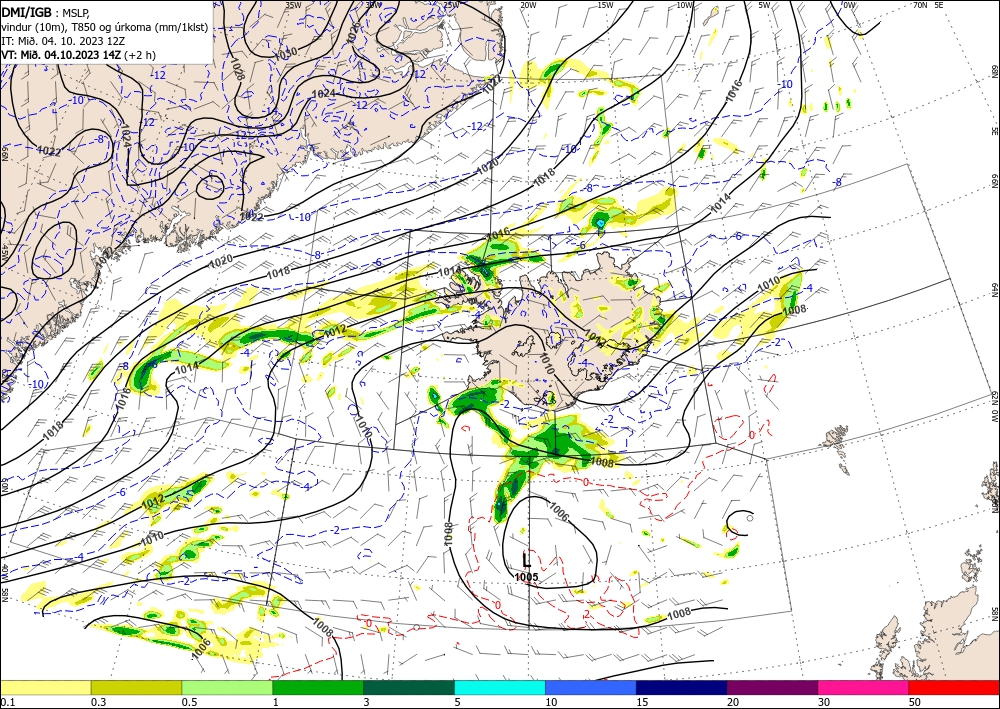
Task: Click the '20W' longitude label at top
Action: [527, 5]
